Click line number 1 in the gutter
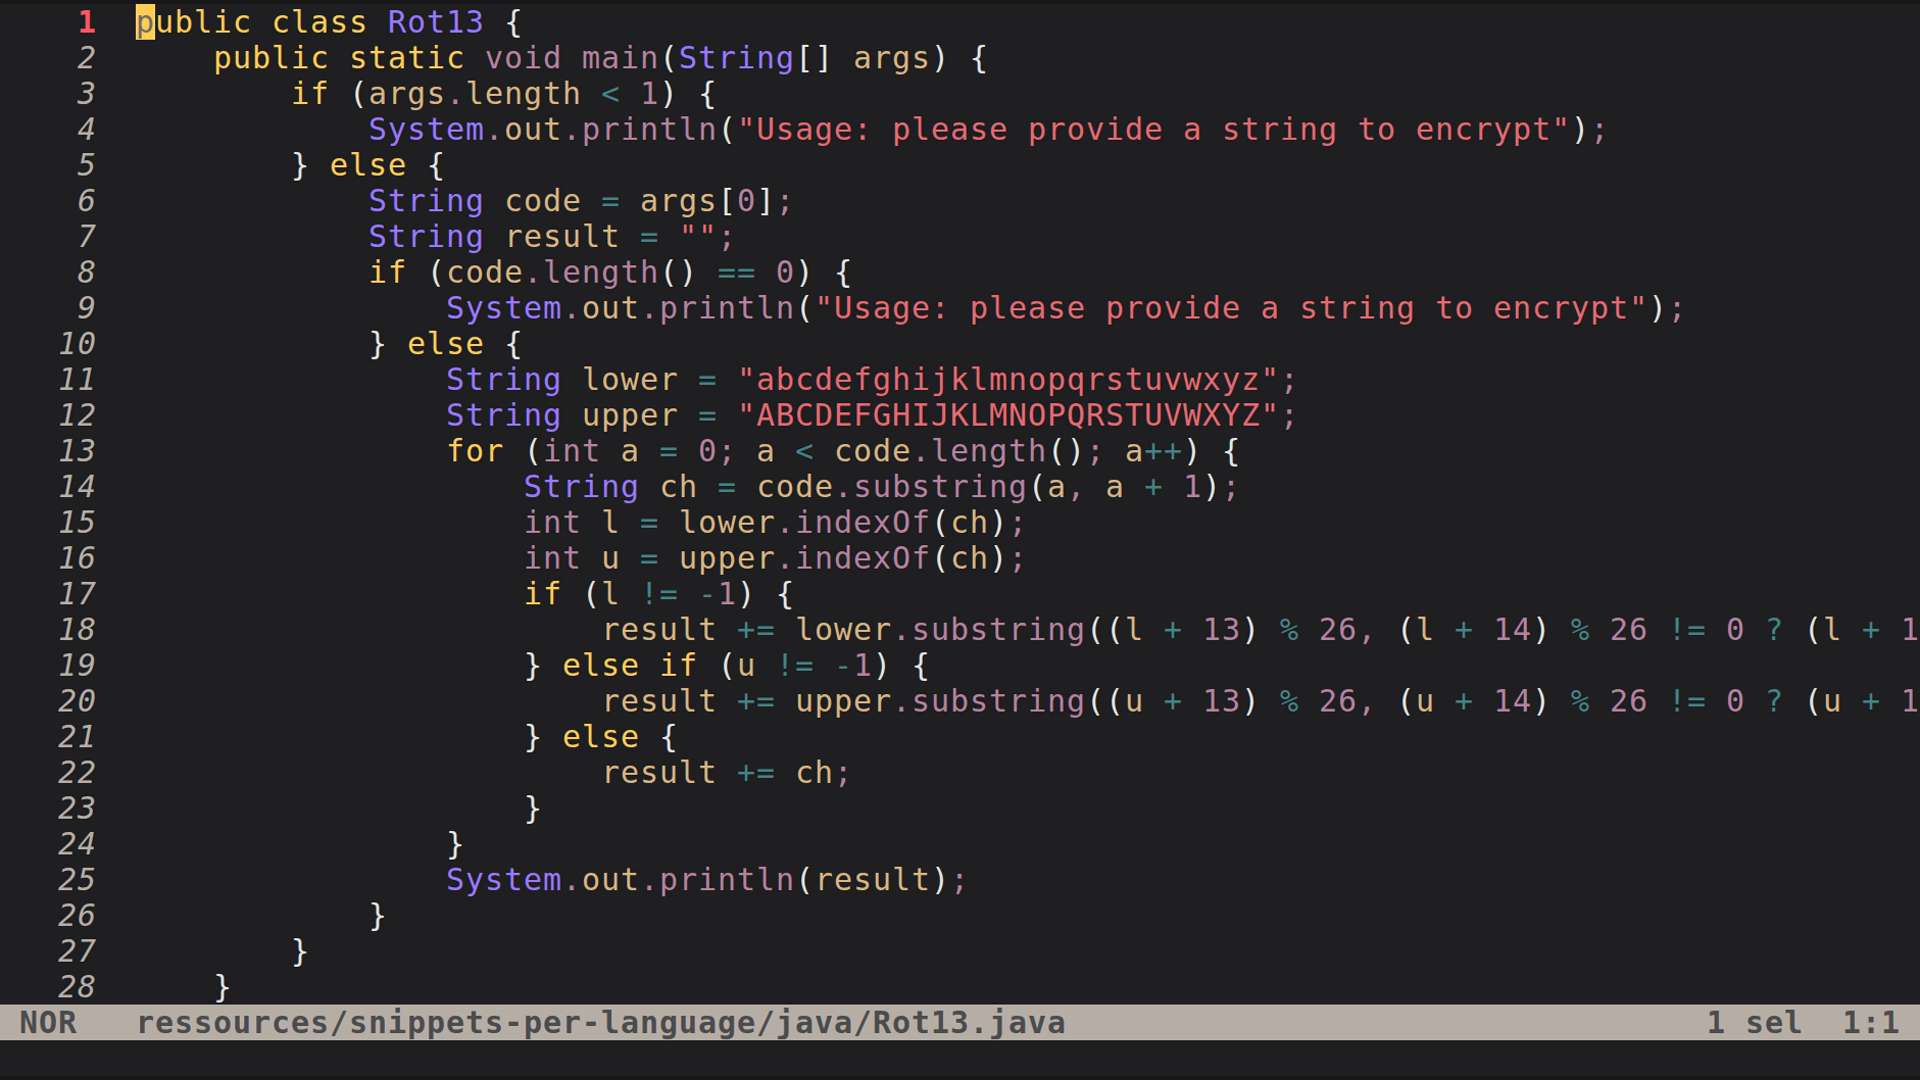1920x1080 pixels. pos(86,22)
